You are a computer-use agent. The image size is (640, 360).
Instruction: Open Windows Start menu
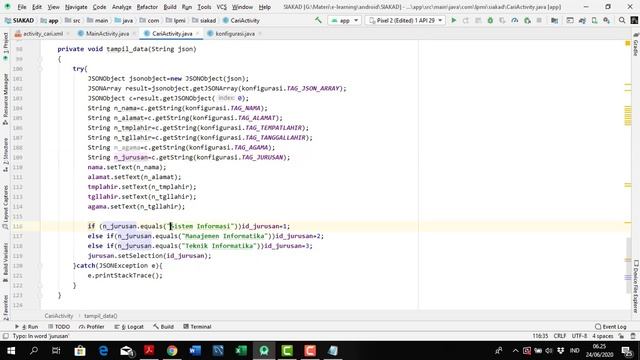pos(11,351)
